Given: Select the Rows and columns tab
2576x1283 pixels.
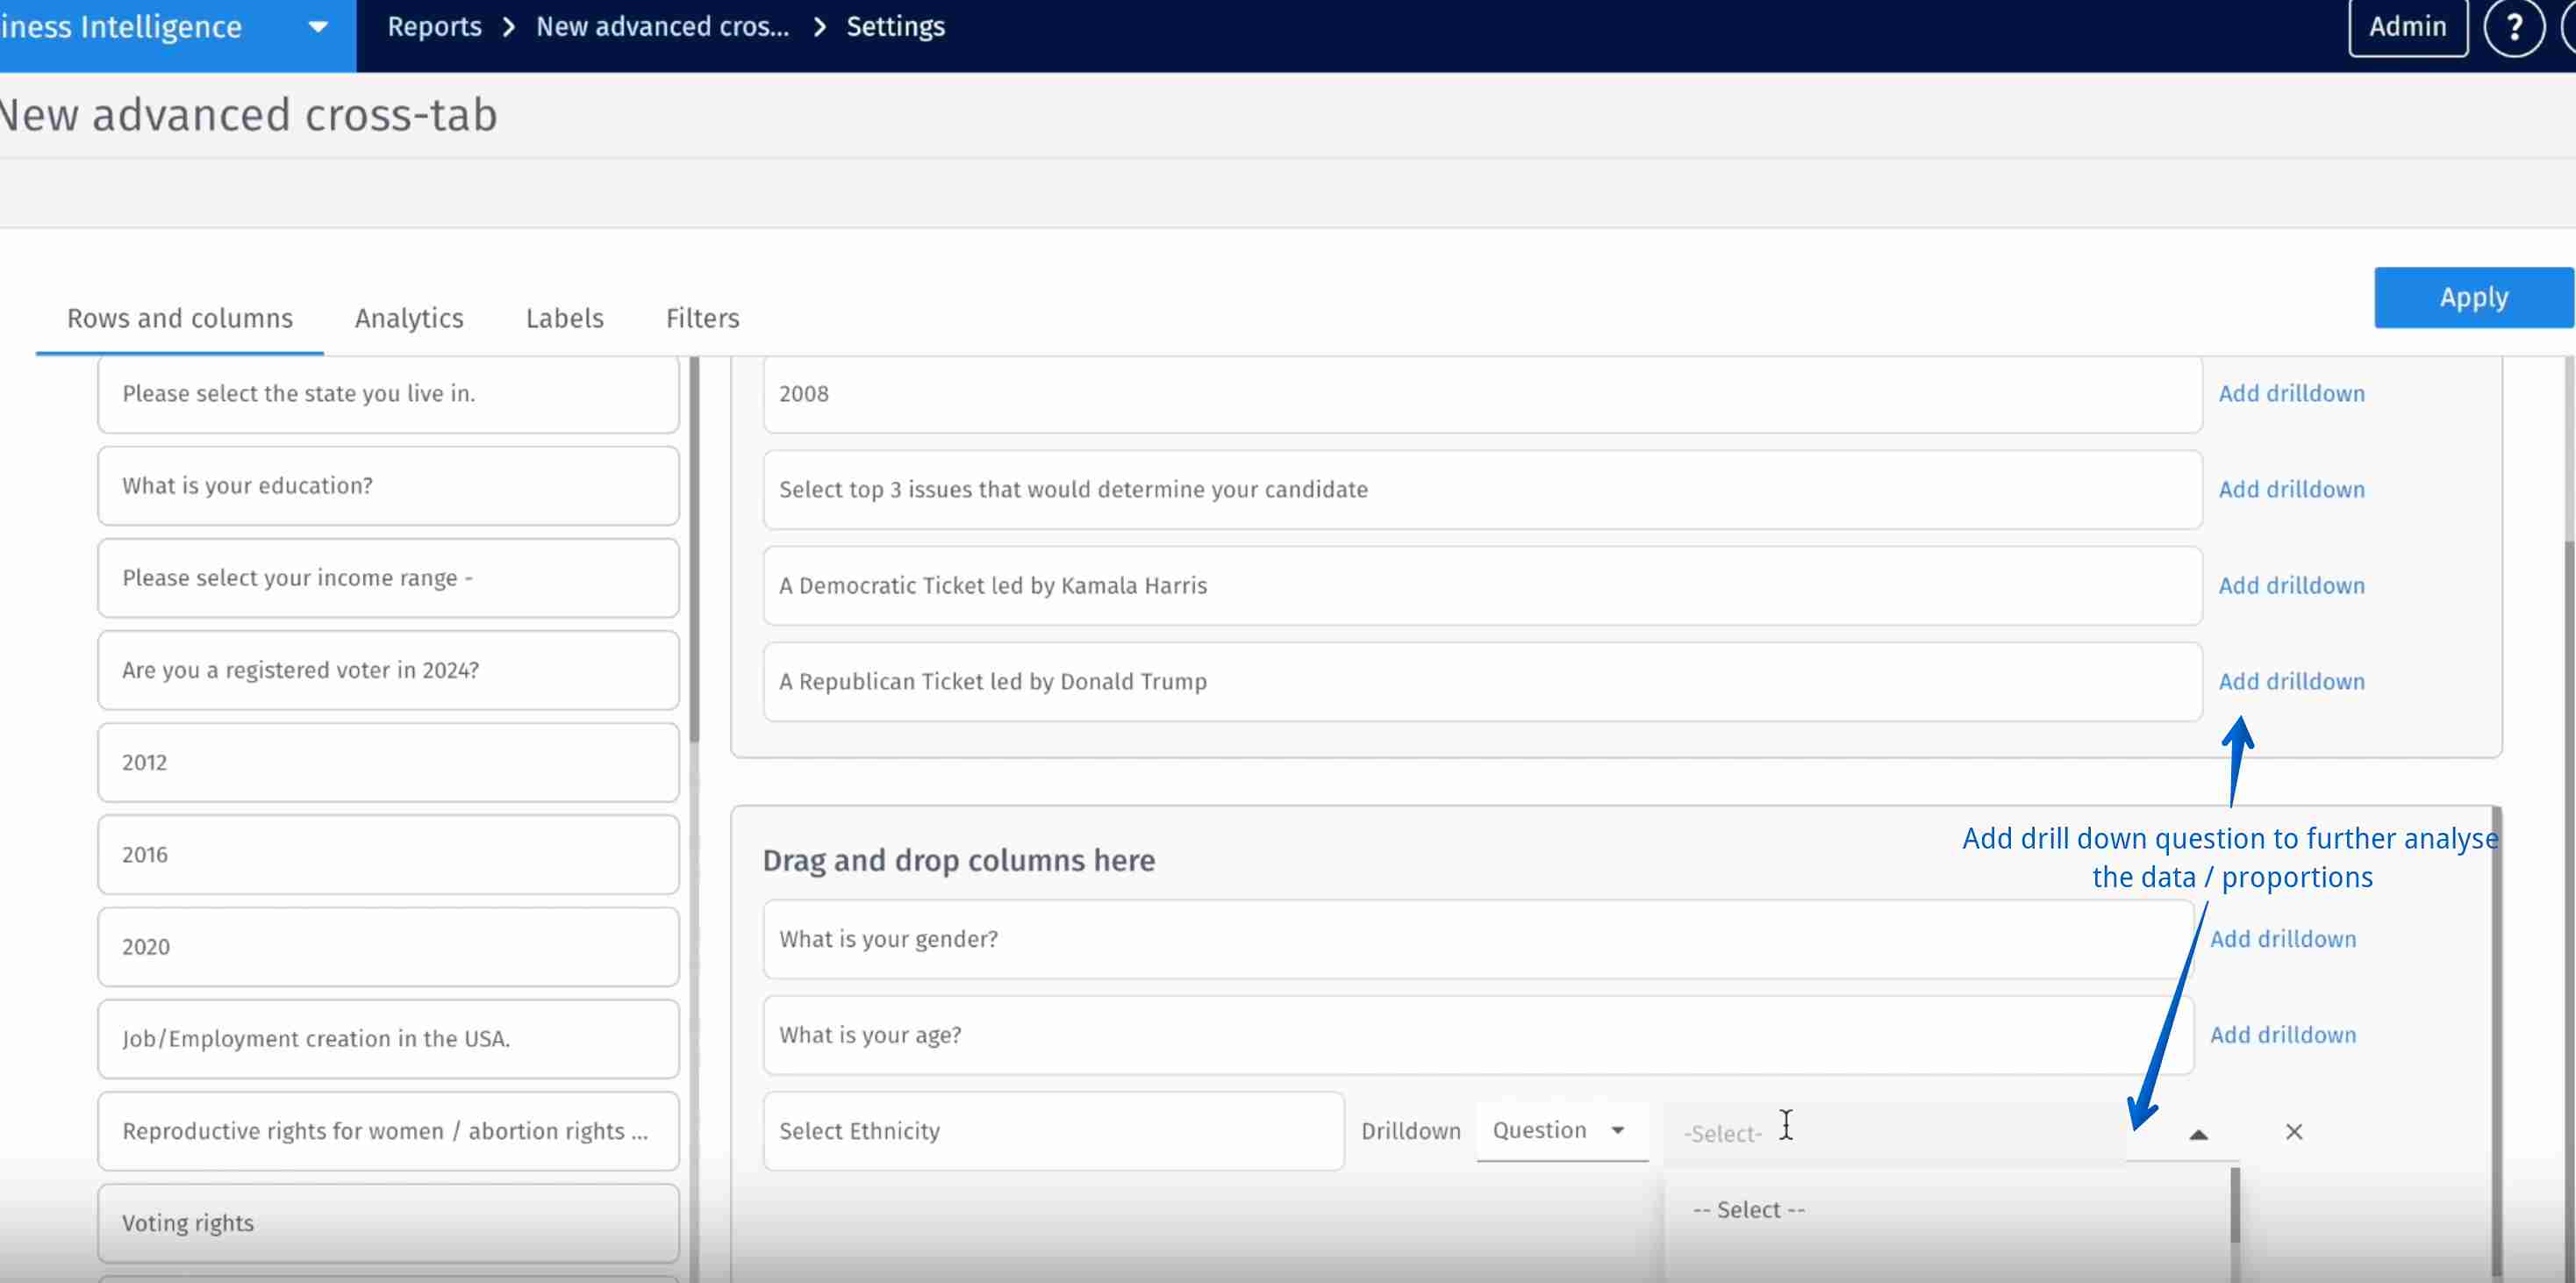Looking at the screenshot, I should pyautogui.click(x=179, y=318).
